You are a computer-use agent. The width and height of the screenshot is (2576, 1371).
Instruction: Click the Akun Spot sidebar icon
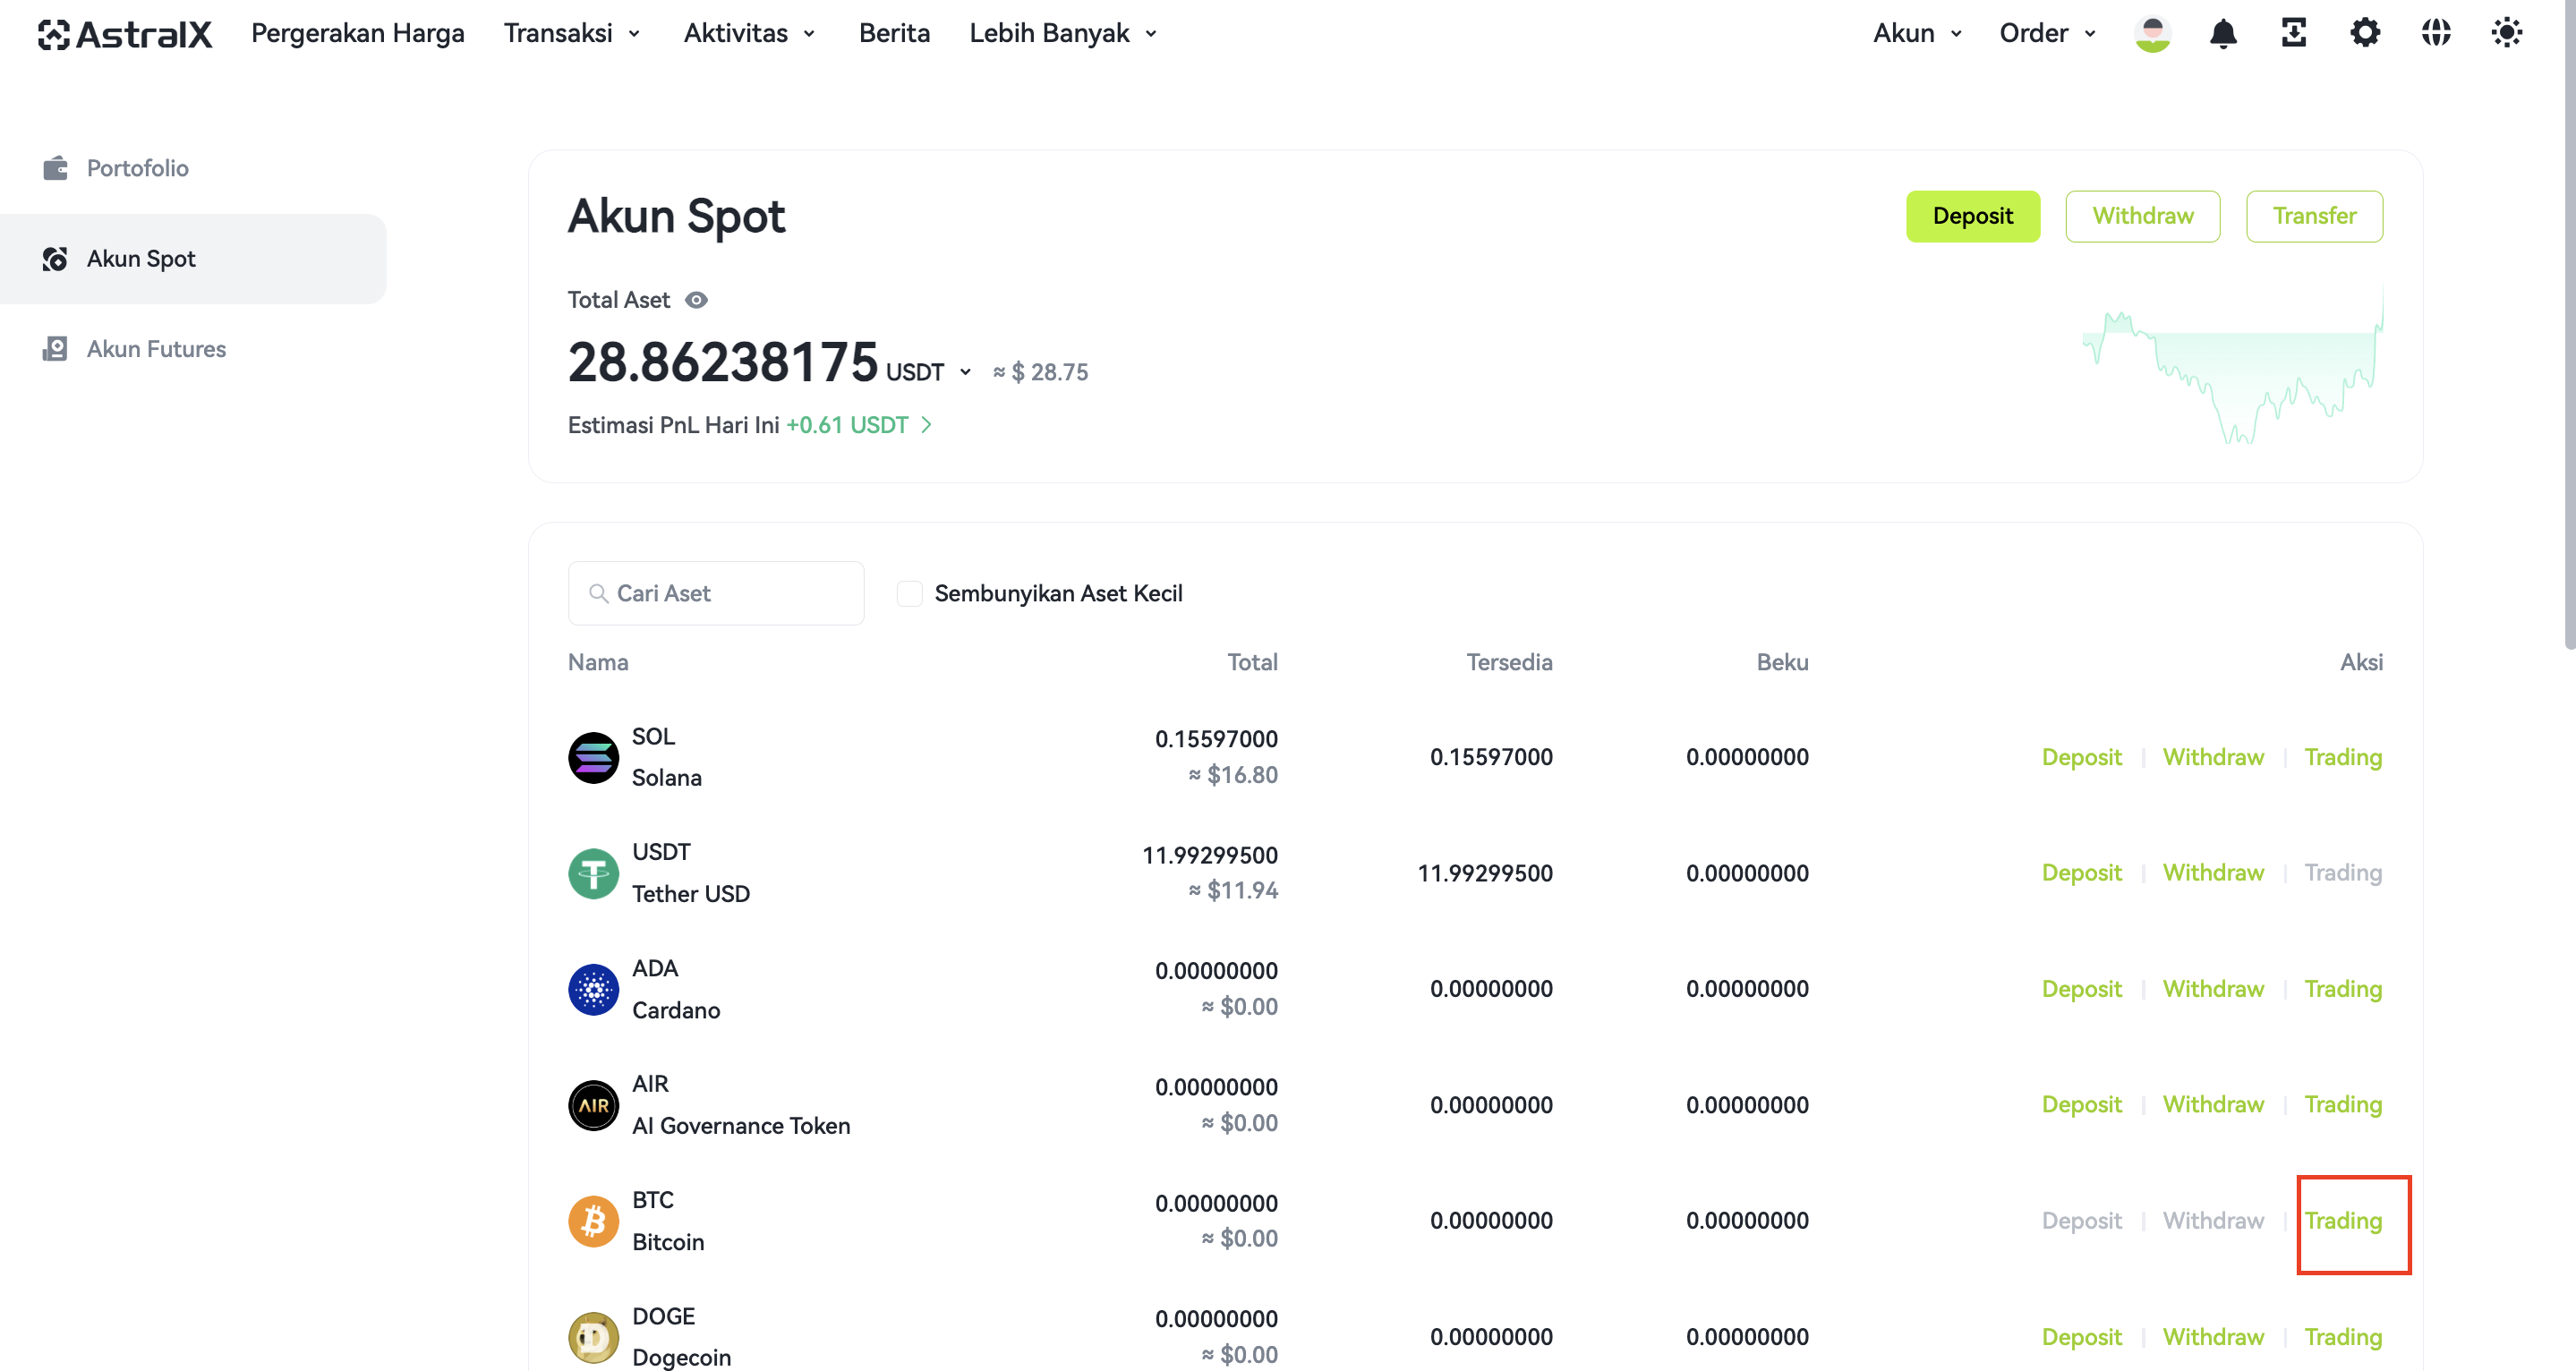click(x=55, y=259)
